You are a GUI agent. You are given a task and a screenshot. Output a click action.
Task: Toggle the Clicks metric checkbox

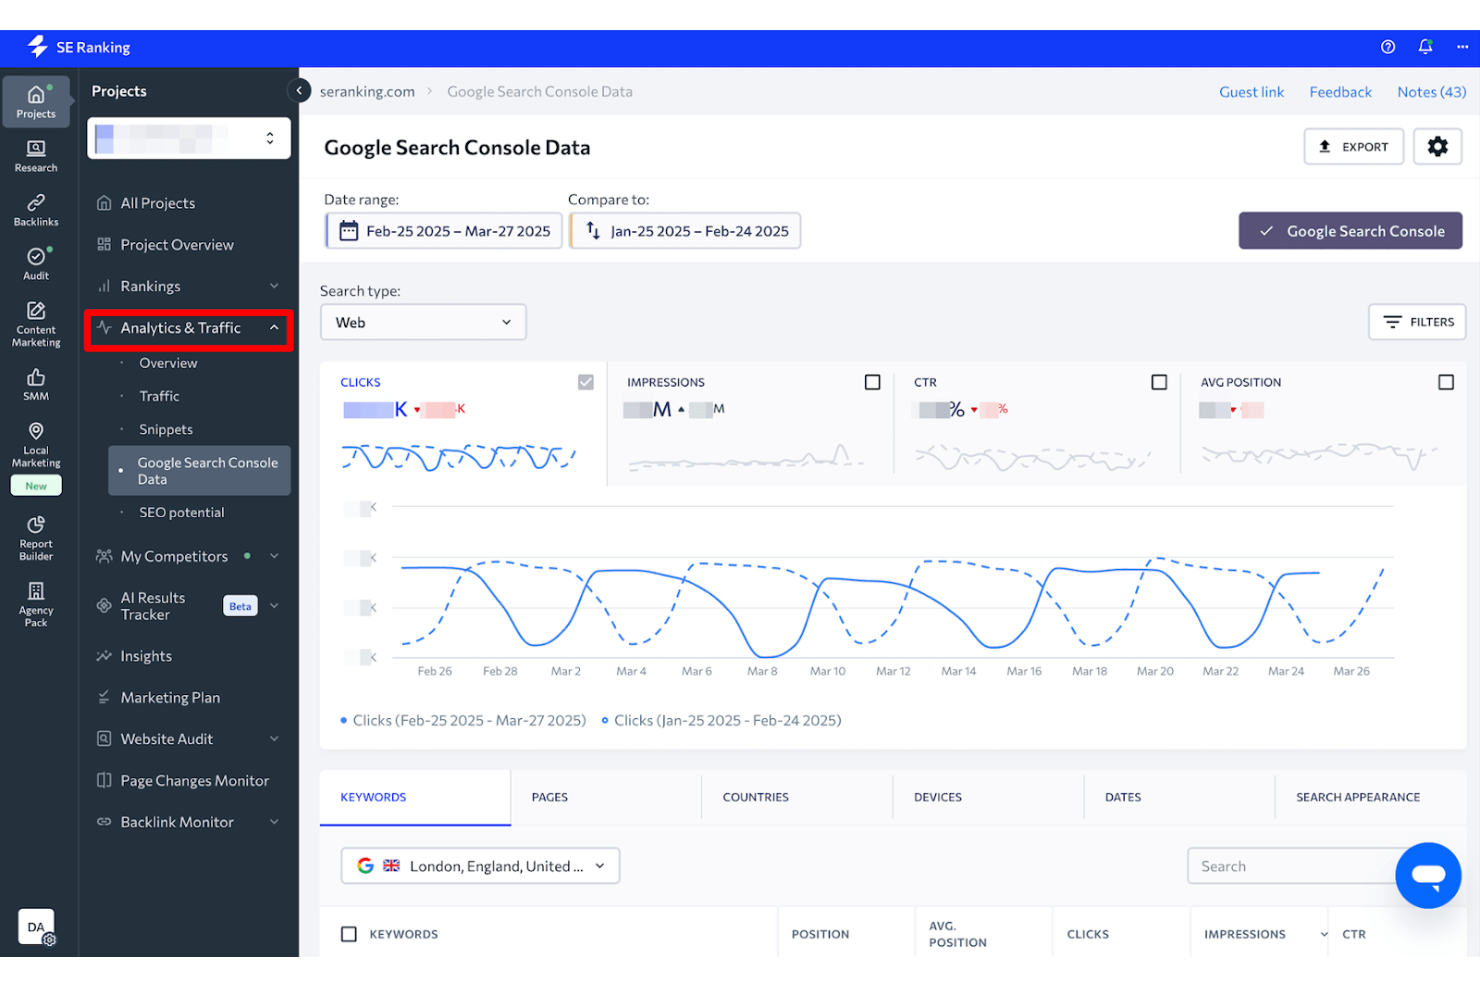click(586, 382)
